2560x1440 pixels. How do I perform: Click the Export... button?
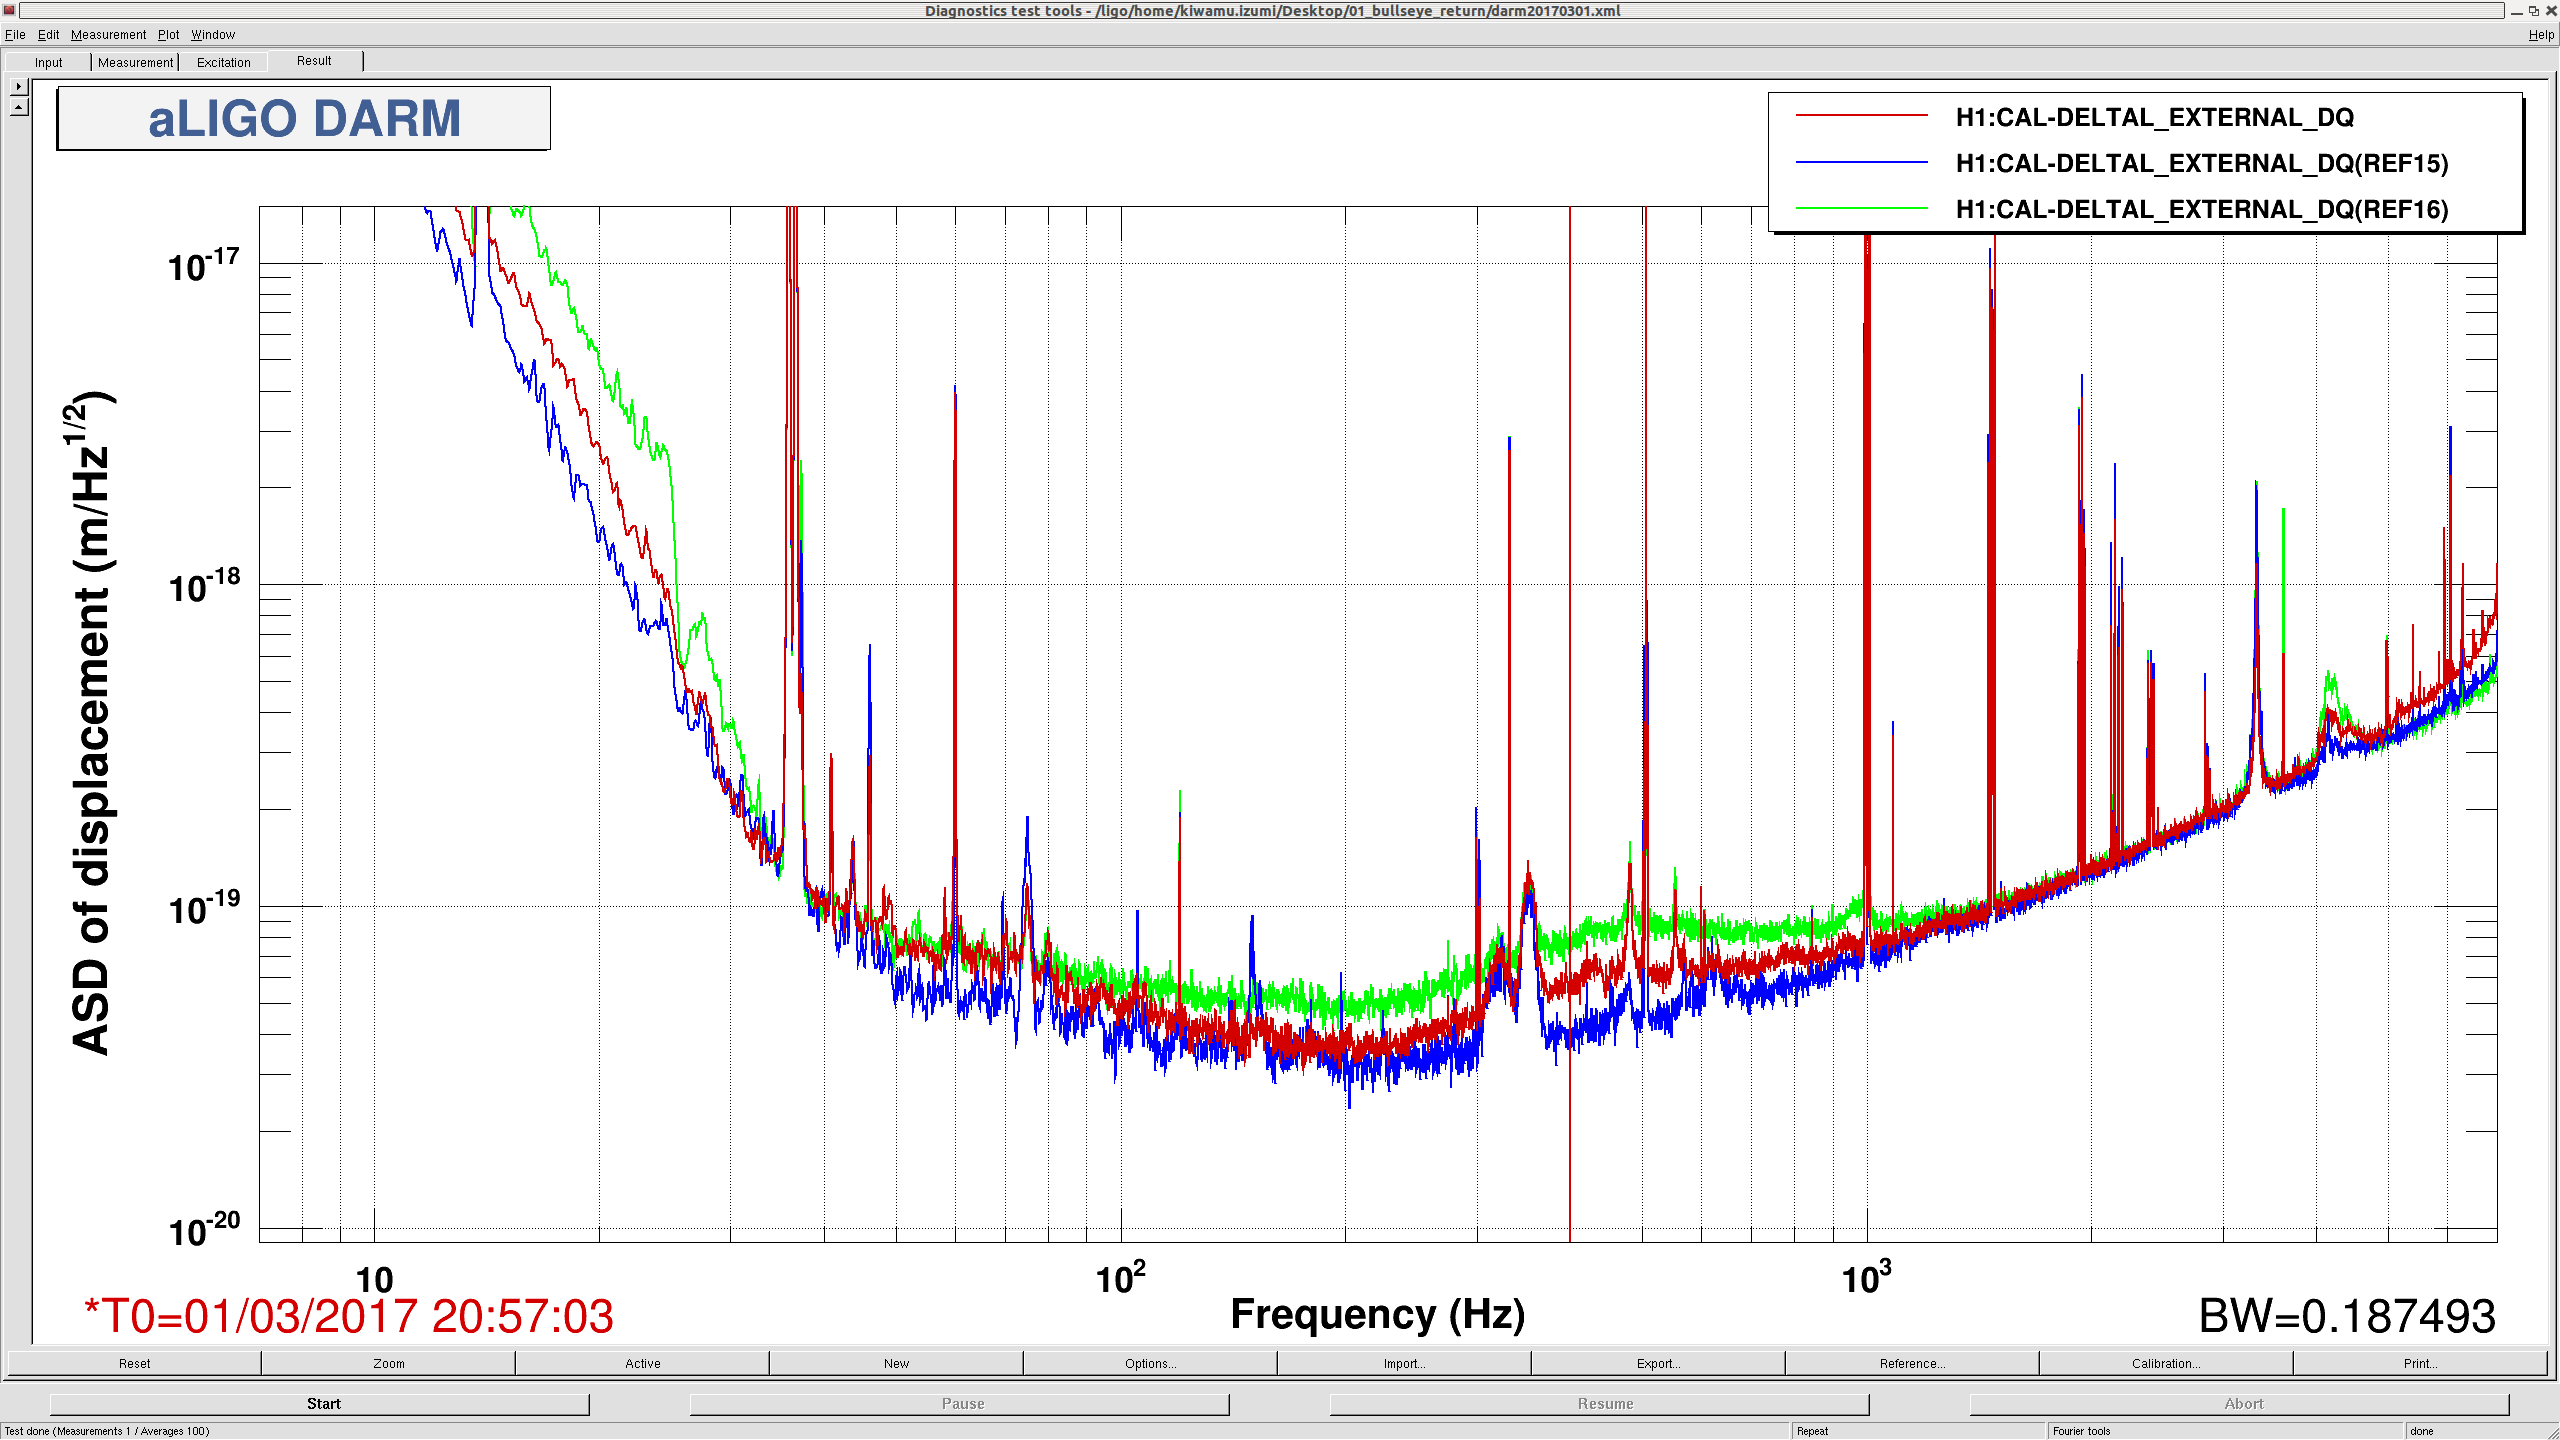pyautogui.click(x=1658, y=1363)
